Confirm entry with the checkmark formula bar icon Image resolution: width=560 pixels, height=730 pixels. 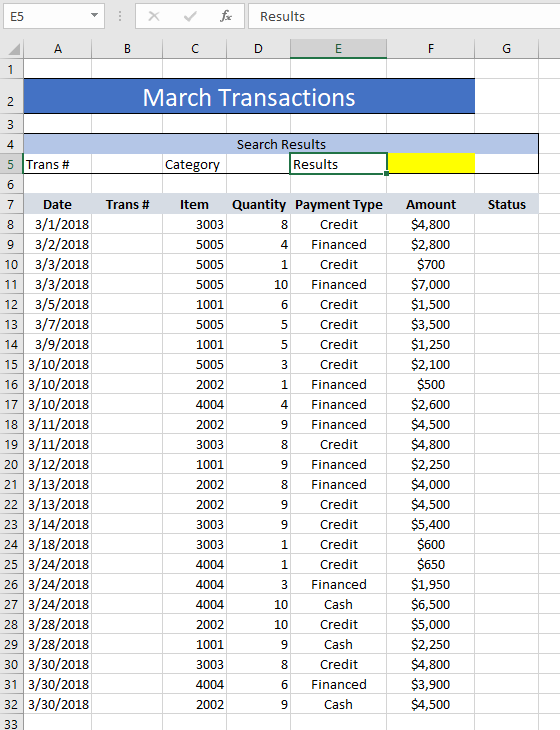click(x=190, y=16)
